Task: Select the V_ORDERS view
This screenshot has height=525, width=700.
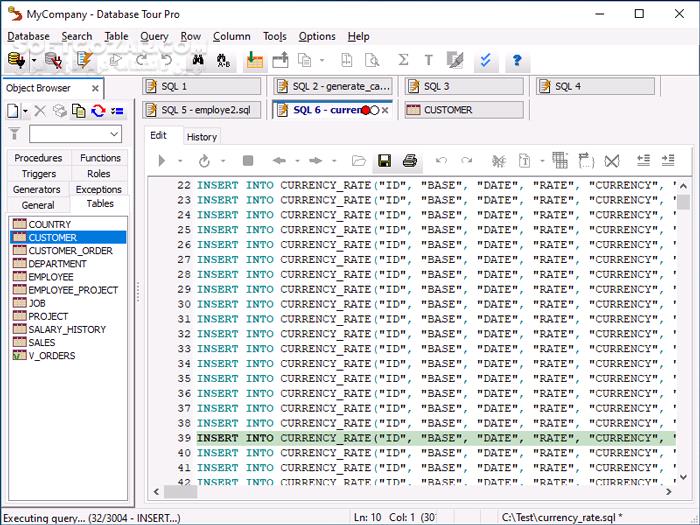Action: point(51,355)
